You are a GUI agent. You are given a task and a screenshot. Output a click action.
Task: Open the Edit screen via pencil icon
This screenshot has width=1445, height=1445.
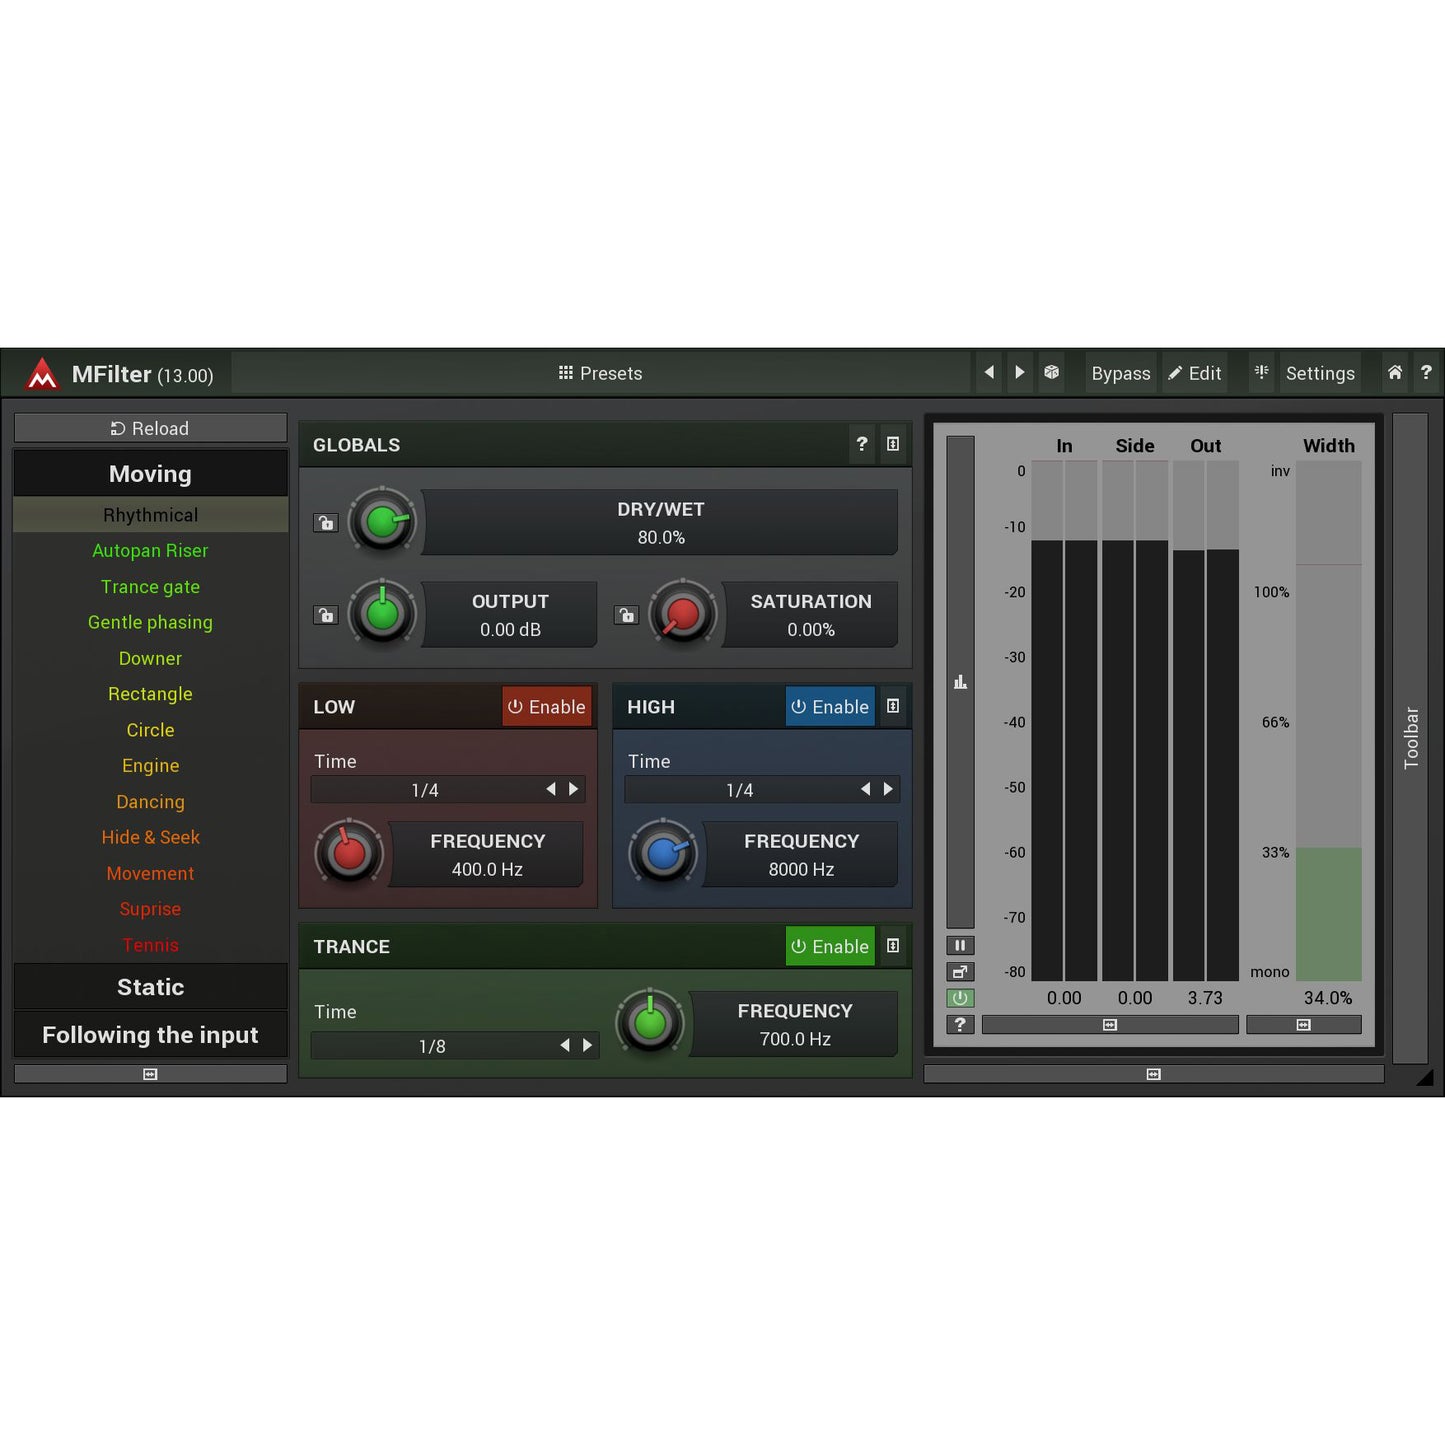tap(1194, 372)
